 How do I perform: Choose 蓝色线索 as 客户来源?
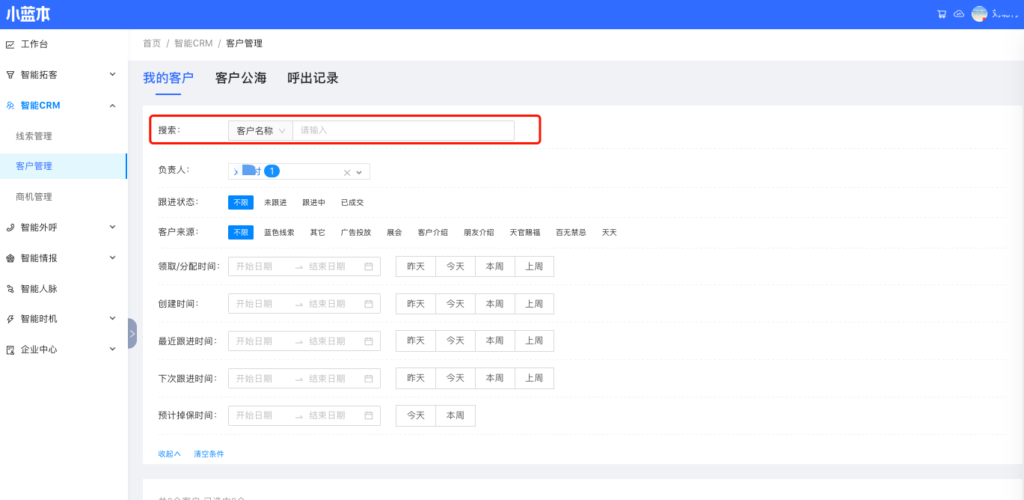tap(279, 232)
